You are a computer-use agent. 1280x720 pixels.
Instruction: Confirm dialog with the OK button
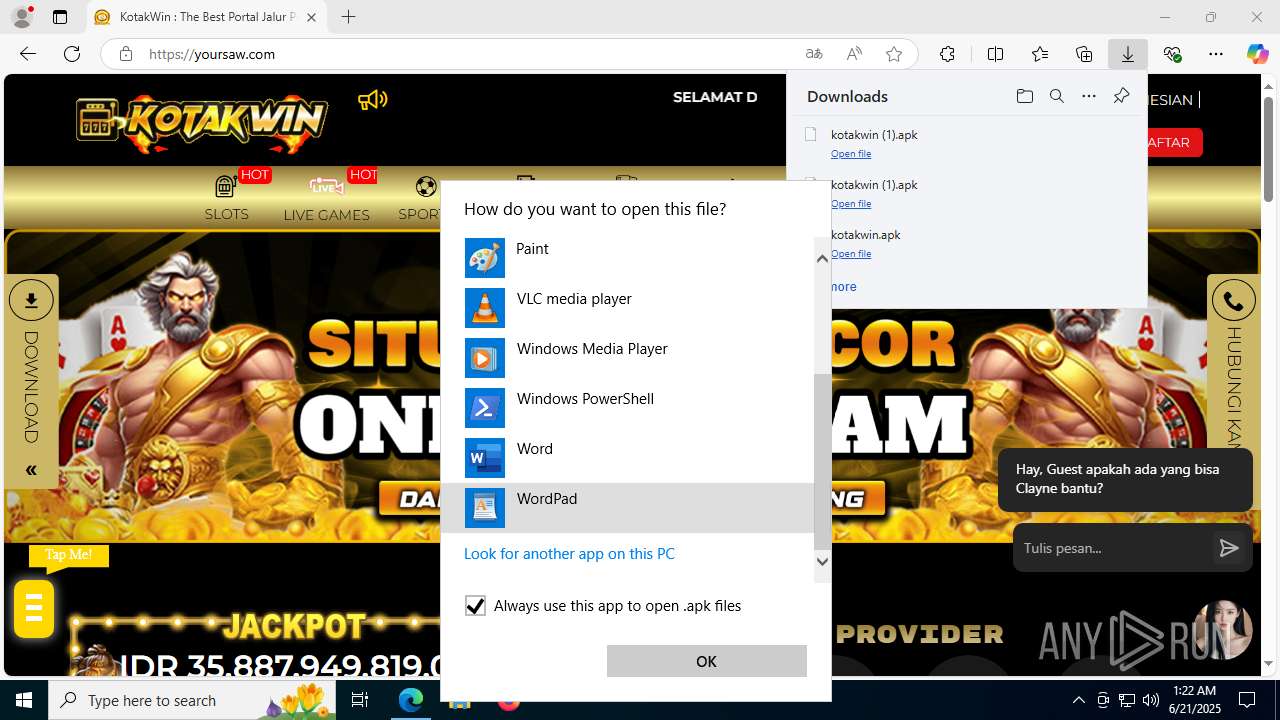pos(706,661)
